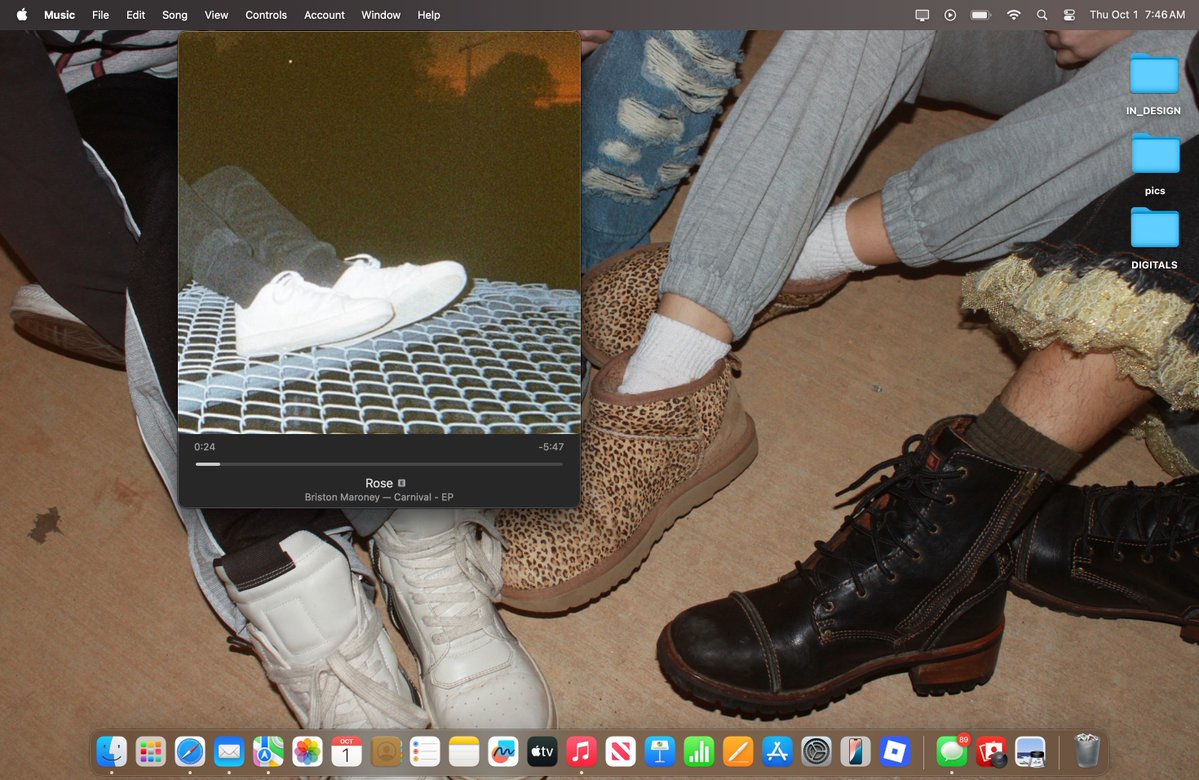Launch Roblox from the Dock
Viewport: 1199px width, 780px height.
(x=895, y=752)
